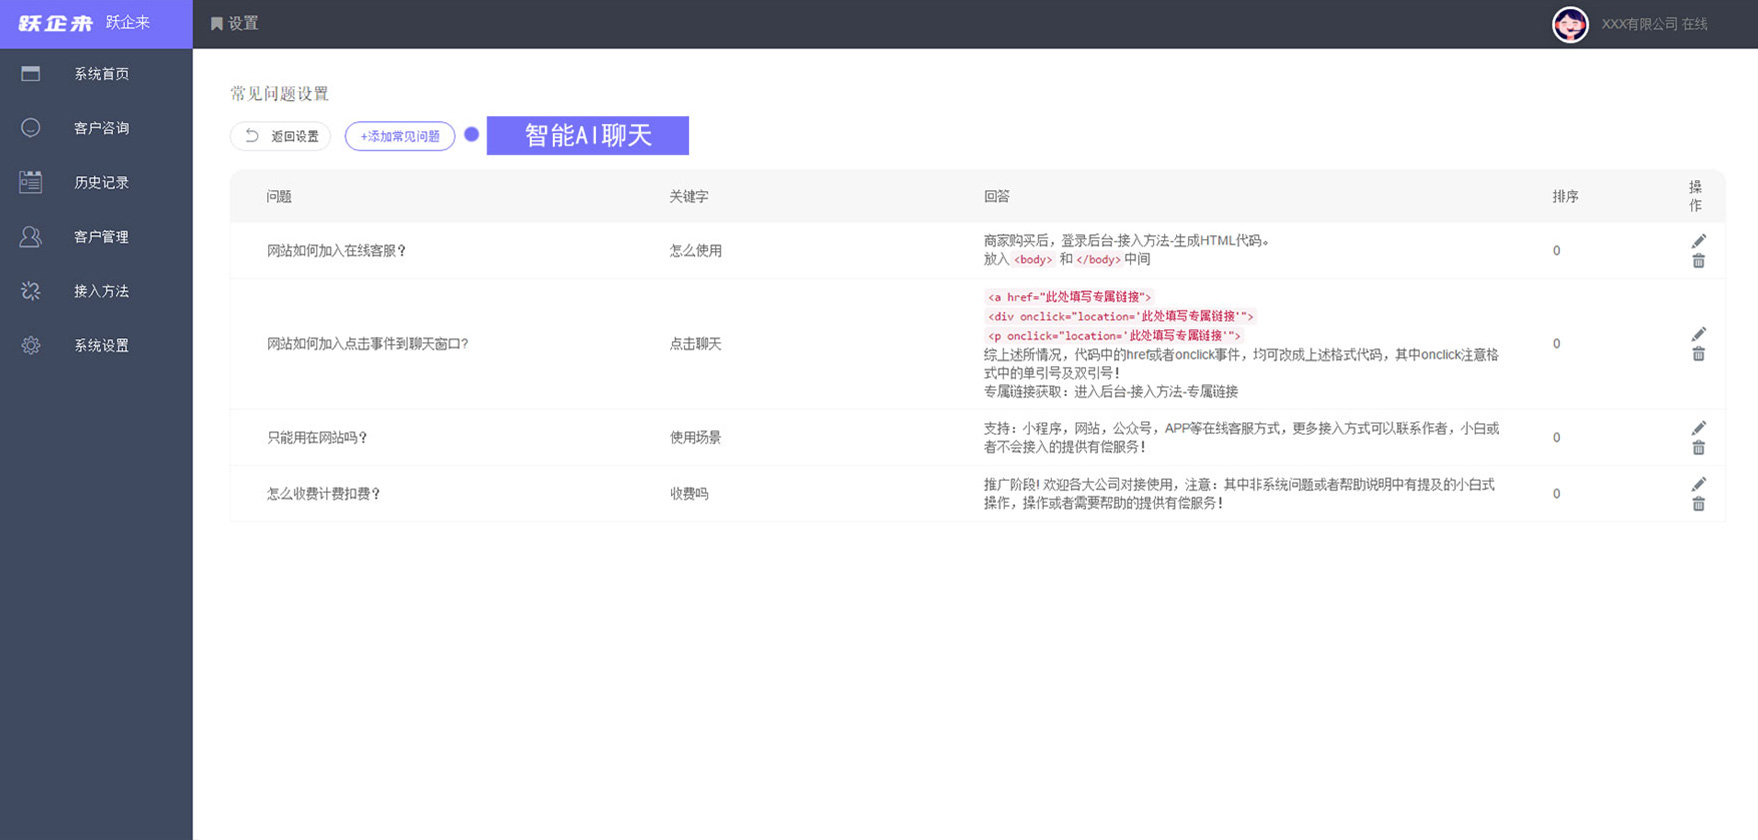Toggle the purple dot beside 智能AI聊天

click(471, 134)
